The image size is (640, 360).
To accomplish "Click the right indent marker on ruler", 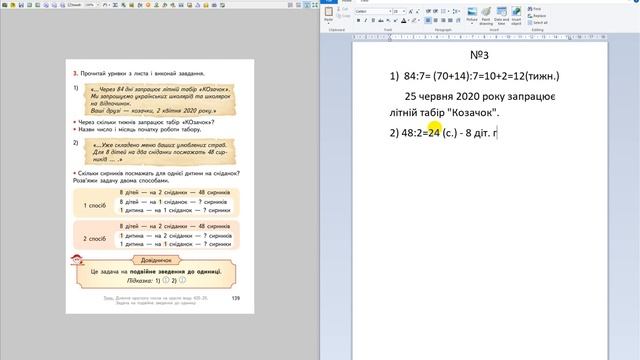I will coord(569,38).
